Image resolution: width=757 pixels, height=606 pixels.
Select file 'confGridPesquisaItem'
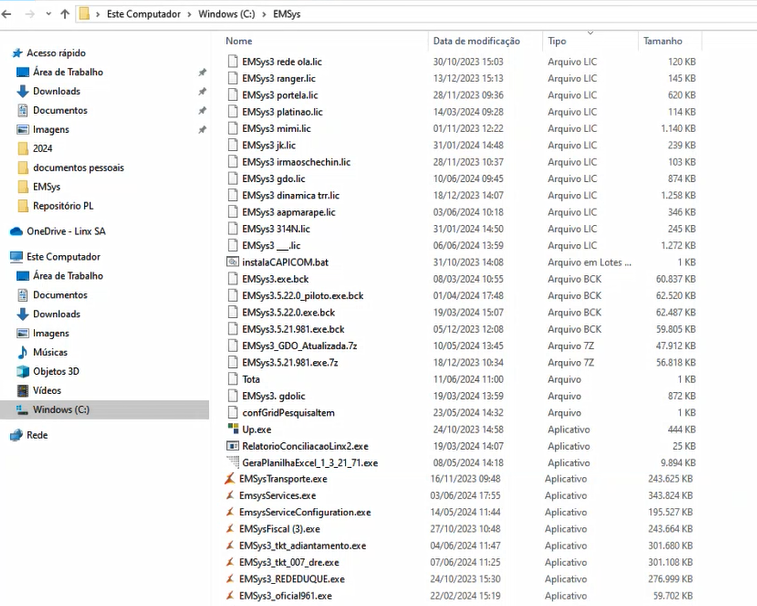(x=288, y=413)
